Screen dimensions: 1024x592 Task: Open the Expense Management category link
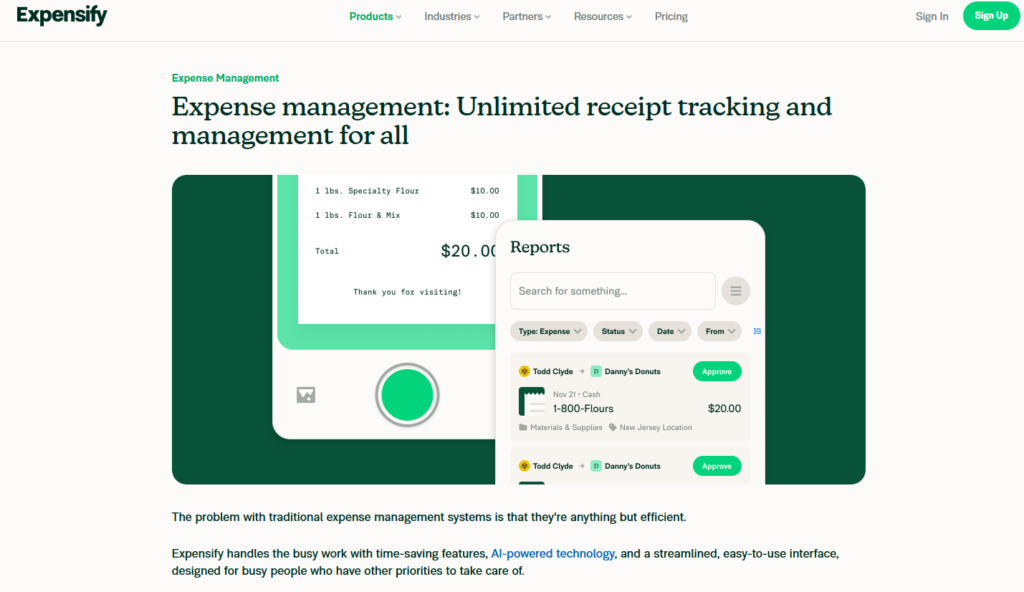[225, 78]
